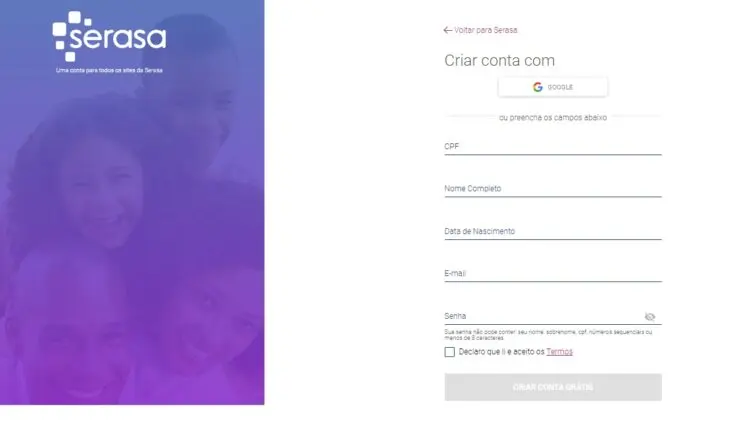This screenshot has width=750, height=430.
Task: Click into the Data de Nascimento field
Action: [x=552, y=231]
